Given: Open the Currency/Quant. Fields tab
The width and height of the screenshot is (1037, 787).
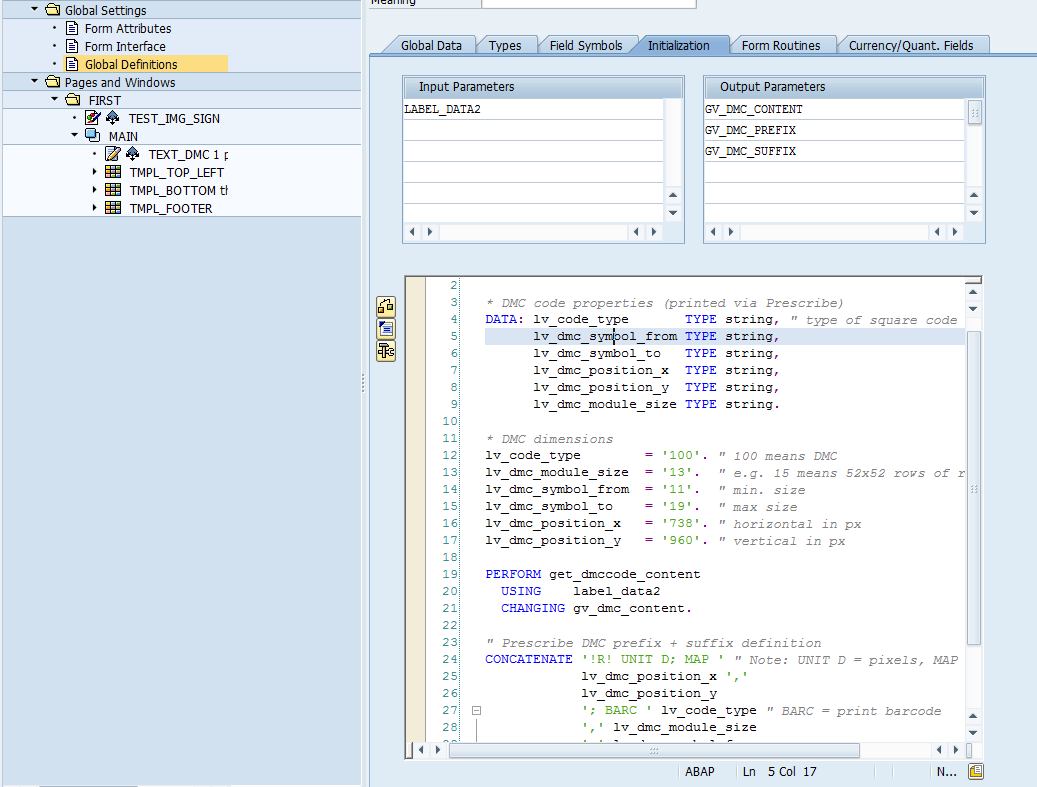Looking at the screenshot, I should pyautogui.click(x=910, y=45).
